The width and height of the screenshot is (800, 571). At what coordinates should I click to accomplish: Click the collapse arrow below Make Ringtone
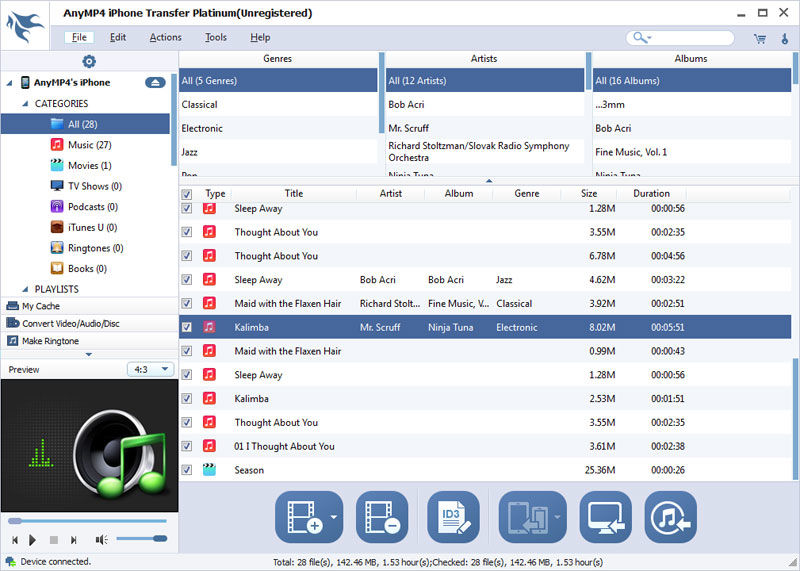pyautogui.click(x=89, y=354)
